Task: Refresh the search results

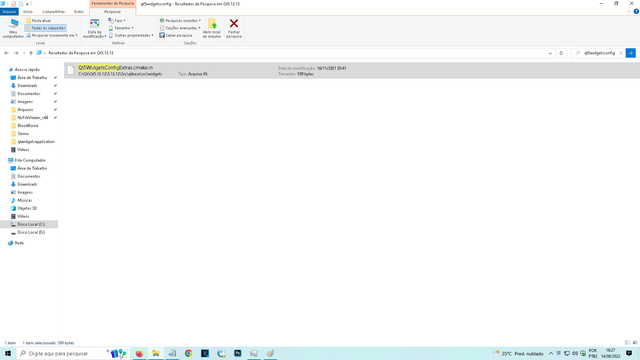Action: point(561,53)
